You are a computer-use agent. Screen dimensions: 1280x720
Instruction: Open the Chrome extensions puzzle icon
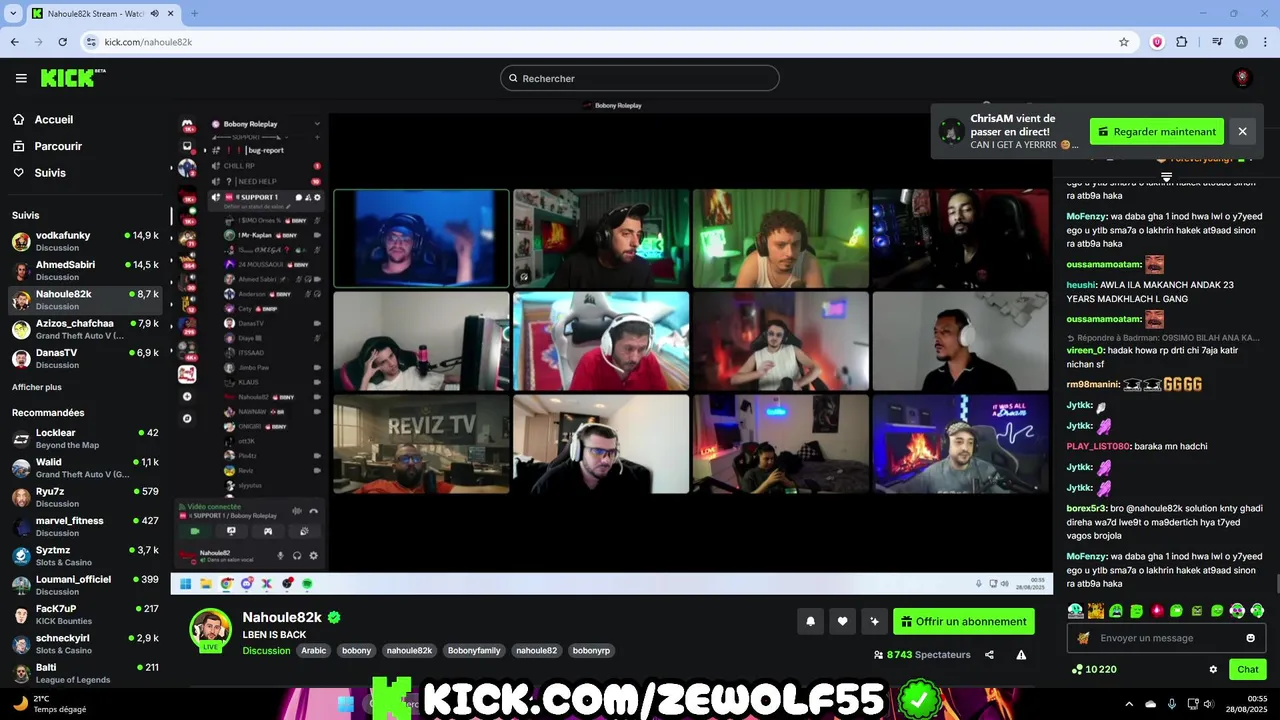(1182, 42)
